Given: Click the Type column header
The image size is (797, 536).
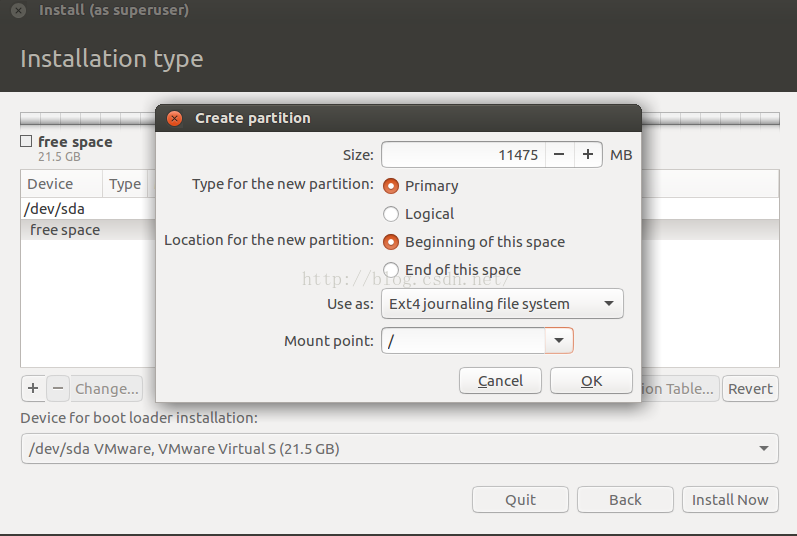Looking at the screenshot, I should click(125, 184).
